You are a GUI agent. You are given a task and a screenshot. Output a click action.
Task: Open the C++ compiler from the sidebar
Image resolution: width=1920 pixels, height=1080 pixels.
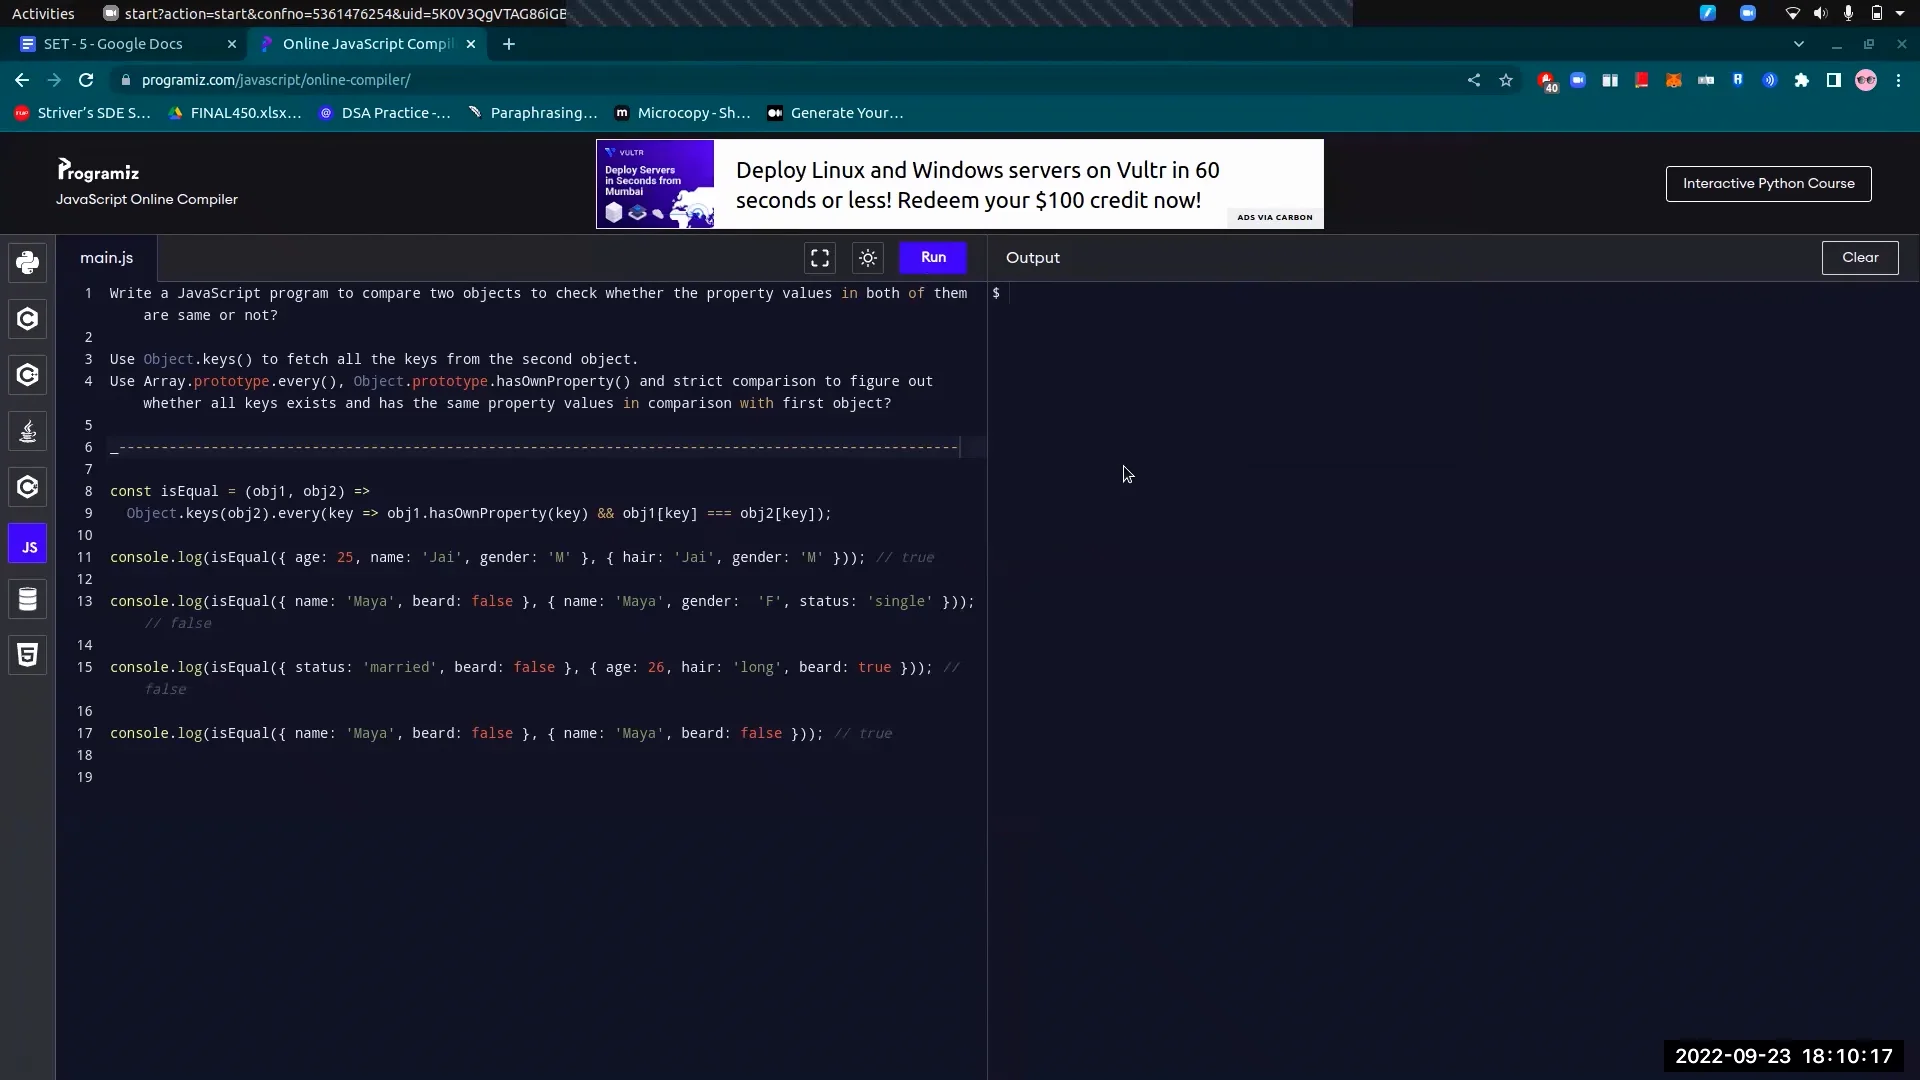coord(27,375)
